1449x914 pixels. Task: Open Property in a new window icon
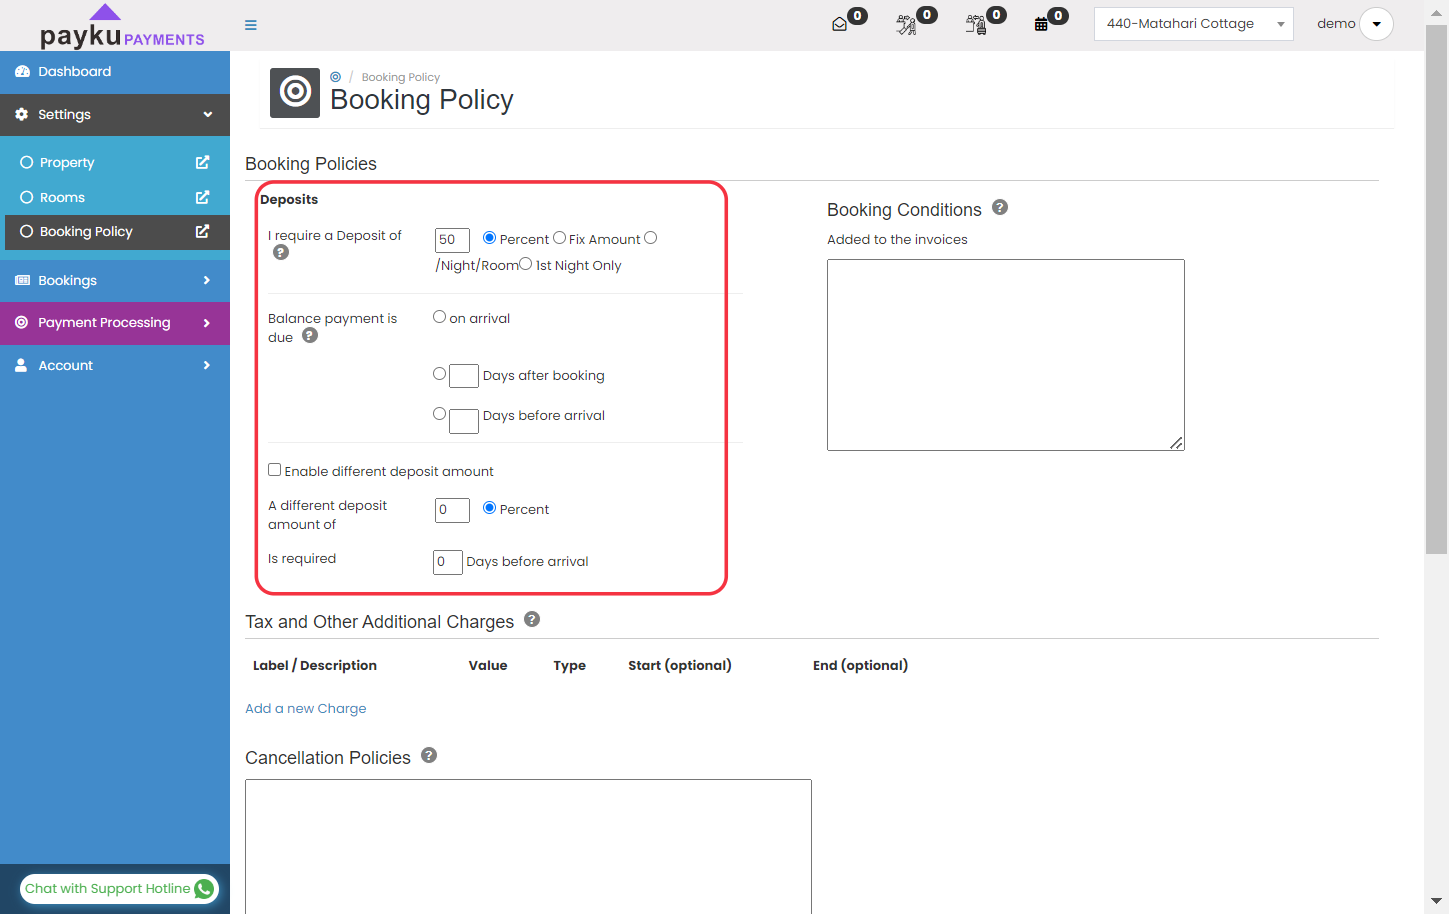click(x=202, y=162)
